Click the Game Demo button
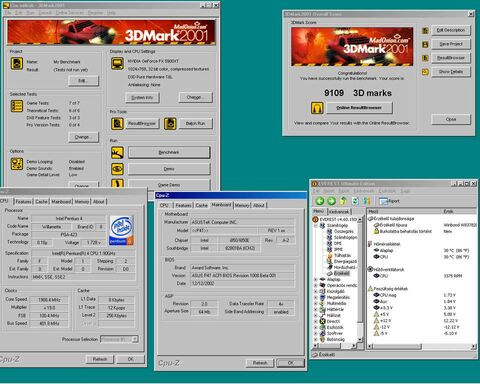 169,184
